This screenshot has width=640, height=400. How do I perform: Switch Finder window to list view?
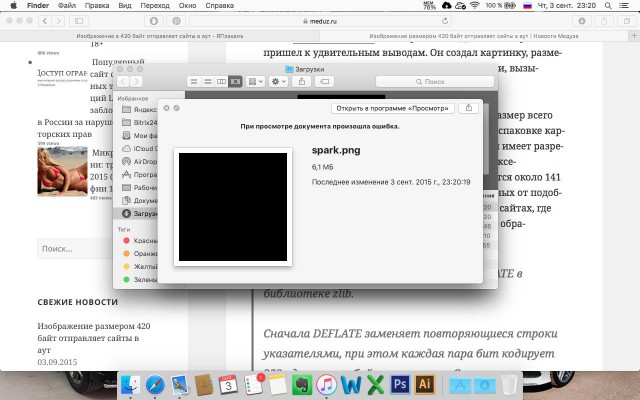(x=208, y=82)
